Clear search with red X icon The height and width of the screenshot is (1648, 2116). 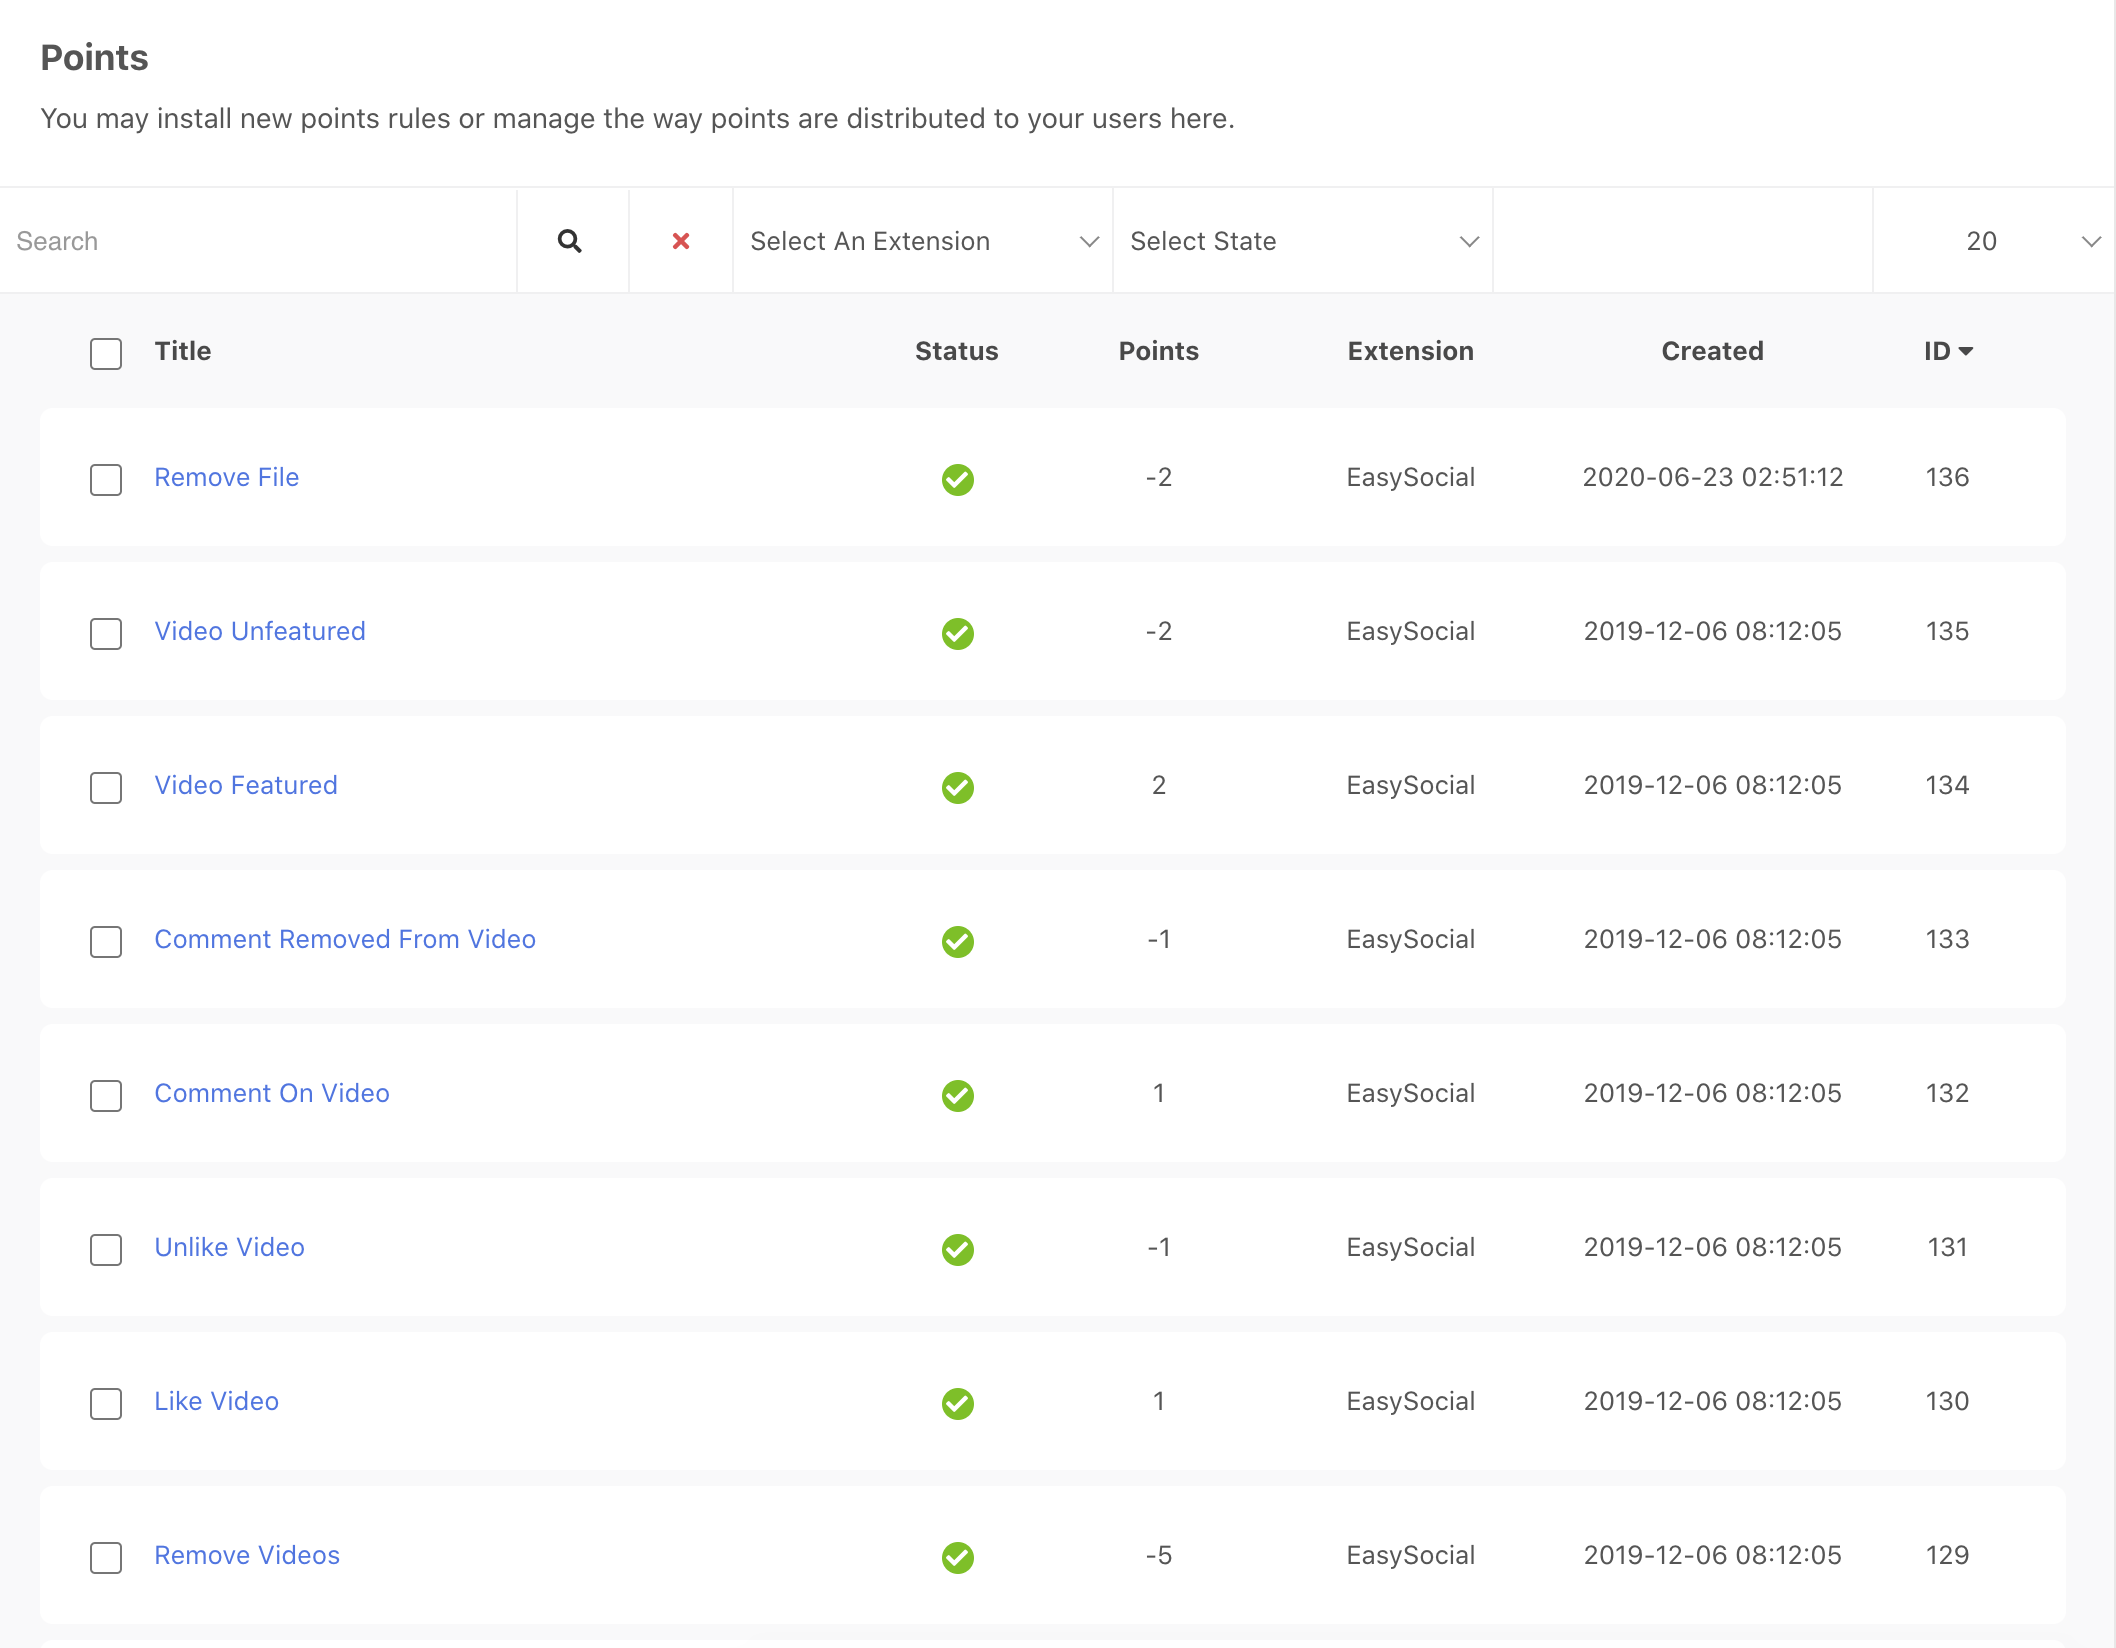pos(681,241)
